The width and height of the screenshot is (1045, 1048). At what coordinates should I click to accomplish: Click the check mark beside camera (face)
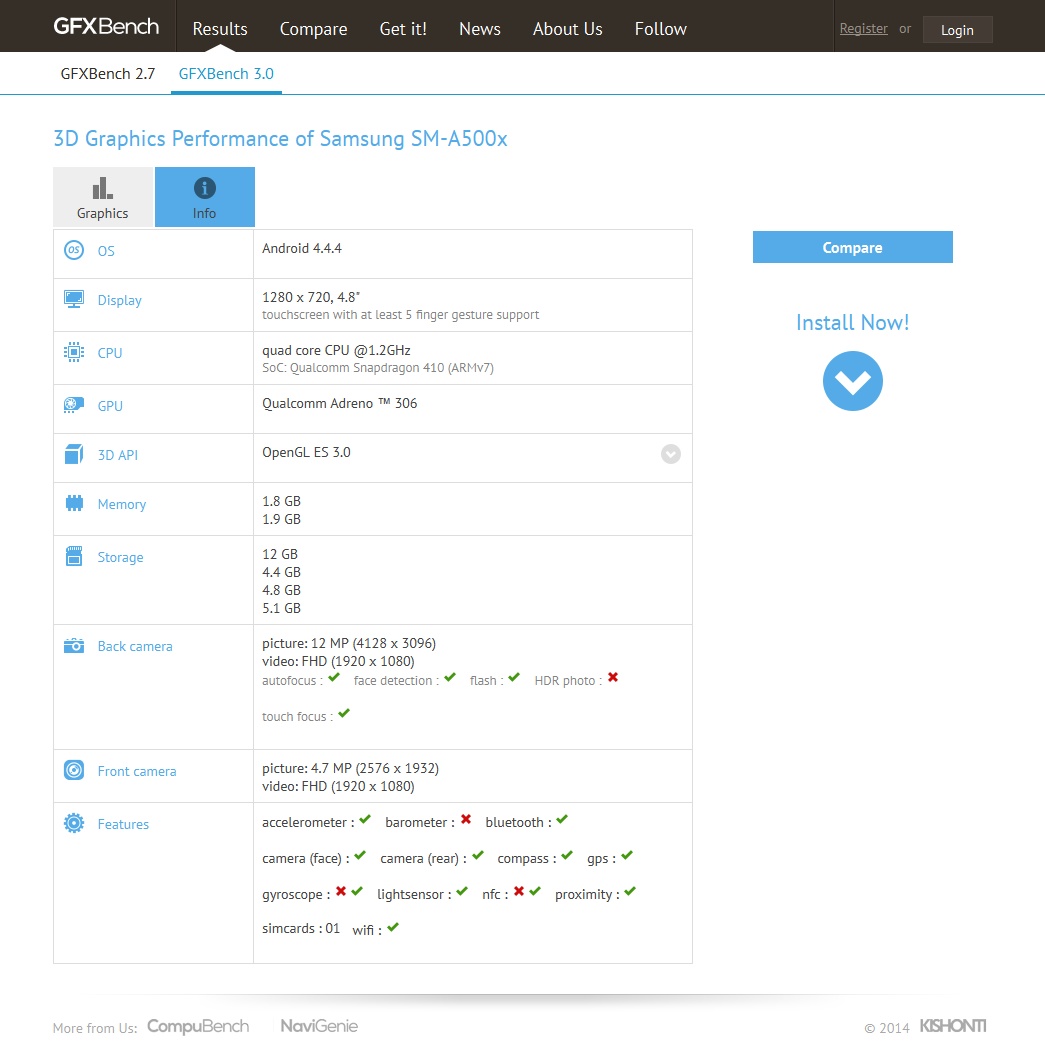[360, 856]
